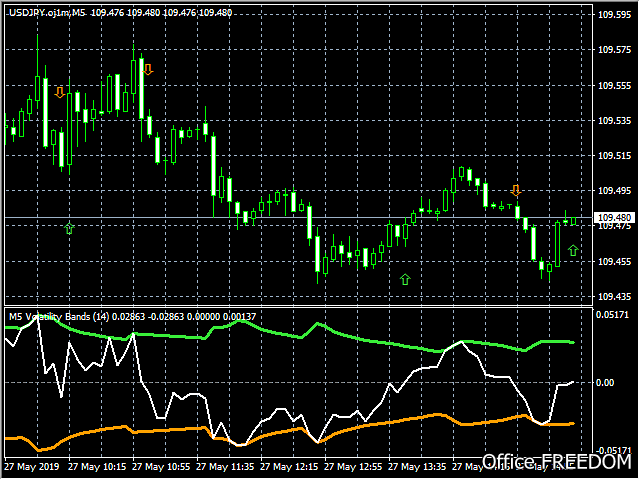Click the 27 May 11:35 time label

[x=225, y=467]
